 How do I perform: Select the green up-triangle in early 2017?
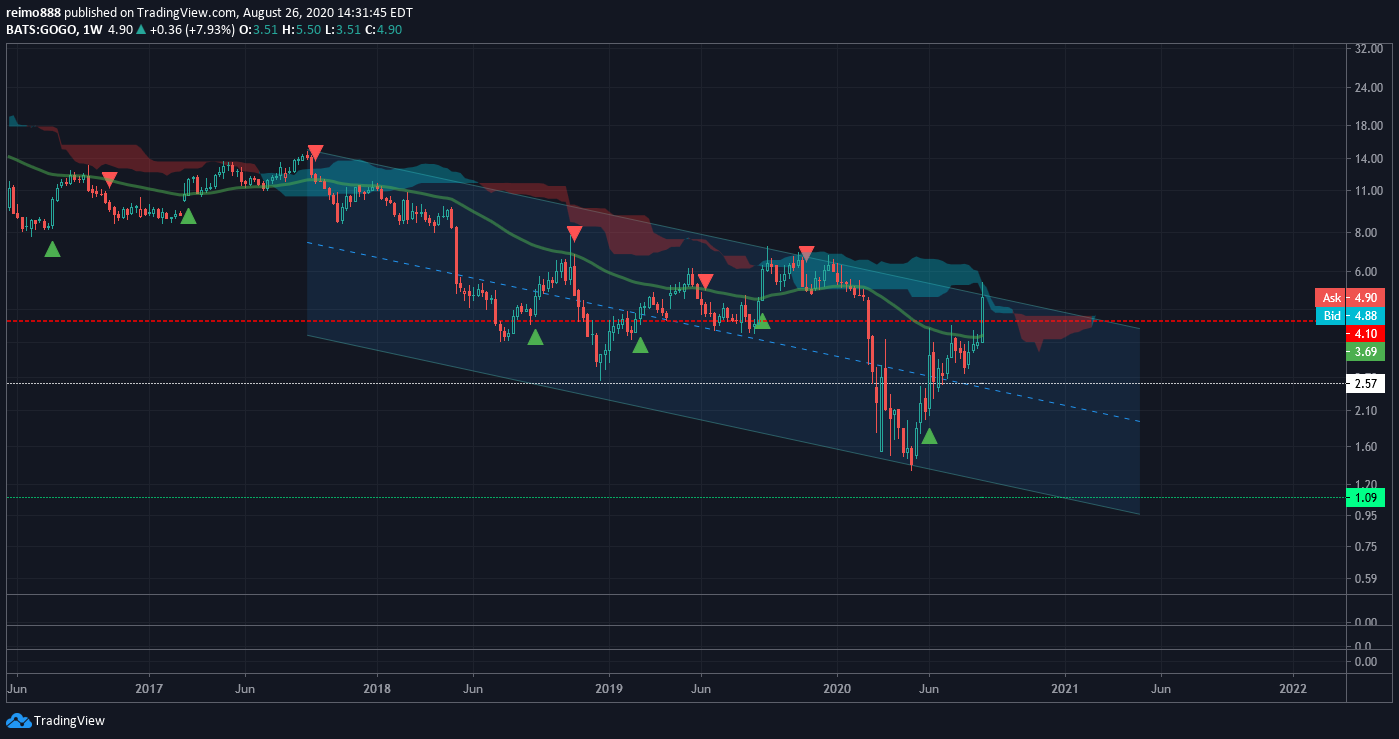(188, 215)
